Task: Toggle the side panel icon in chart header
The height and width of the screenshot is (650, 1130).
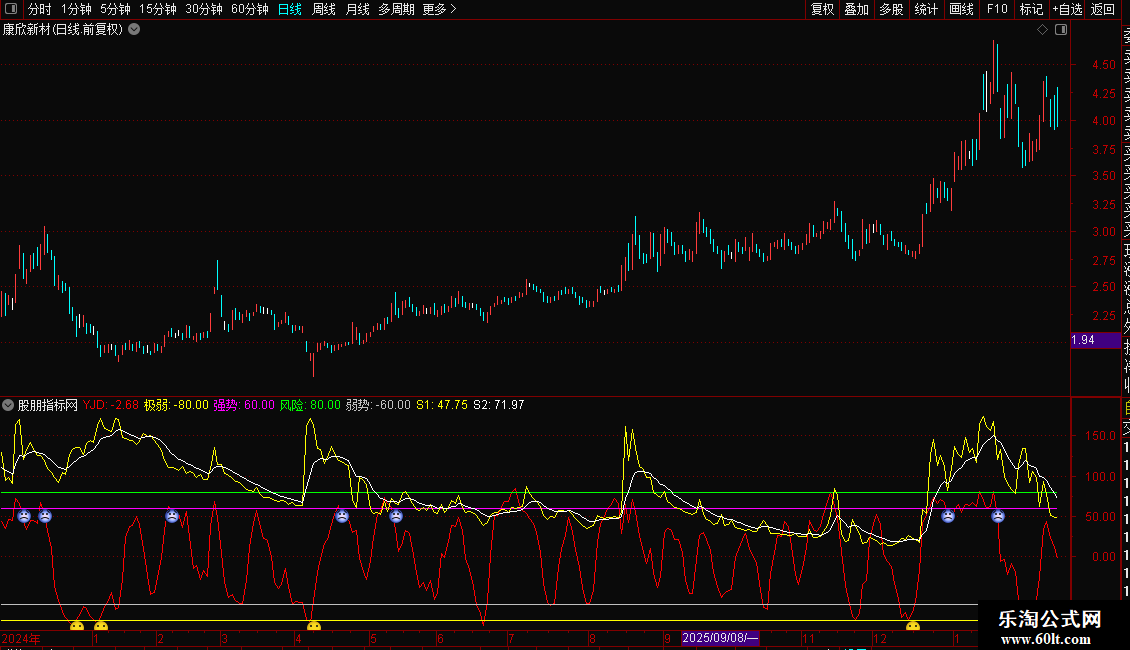Action: click(1061, 30)
